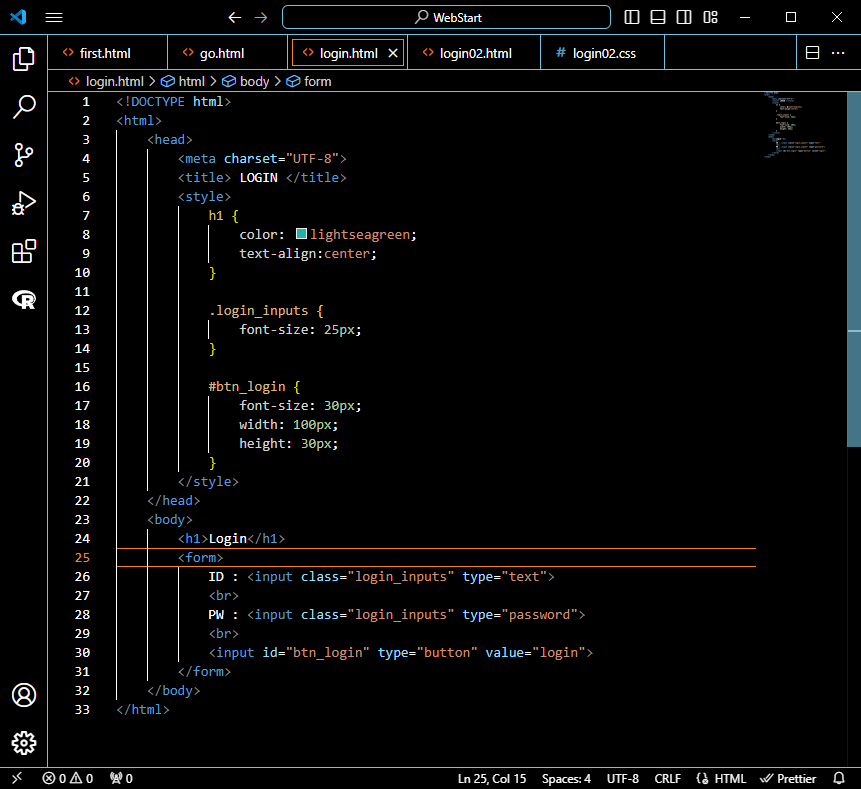This screenshot has height=789, width=861.
Task: Go back with the left arrow
Action: 235,18
